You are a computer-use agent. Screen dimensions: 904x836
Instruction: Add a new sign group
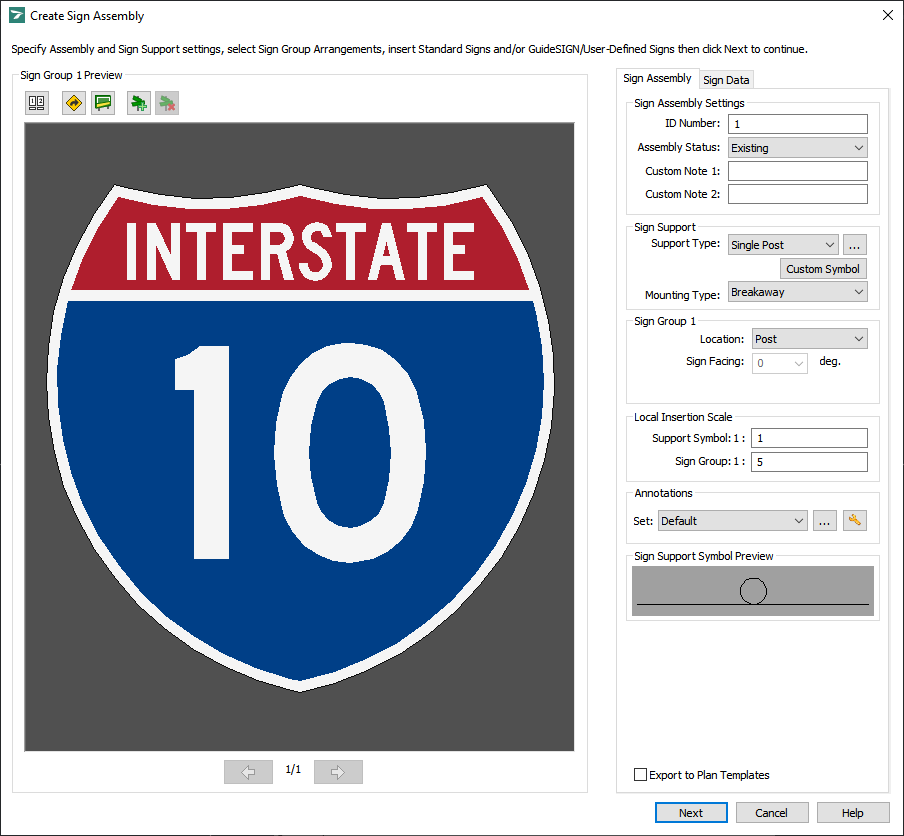tap(139, 103)
